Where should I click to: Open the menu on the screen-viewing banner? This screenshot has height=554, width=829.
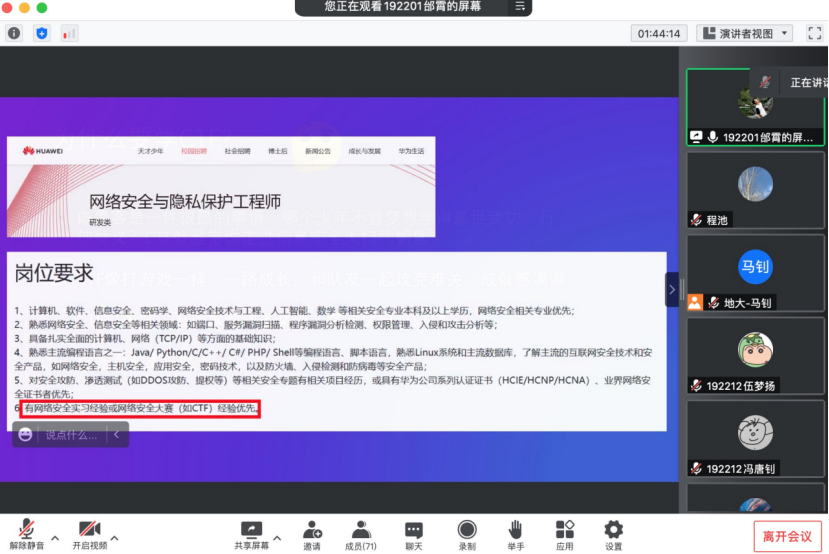click(x=520, y=7)
